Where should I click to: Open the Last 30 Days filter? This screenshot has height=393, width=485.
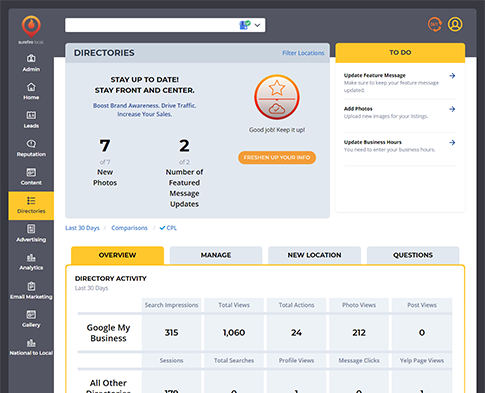(x=82, y=228)
